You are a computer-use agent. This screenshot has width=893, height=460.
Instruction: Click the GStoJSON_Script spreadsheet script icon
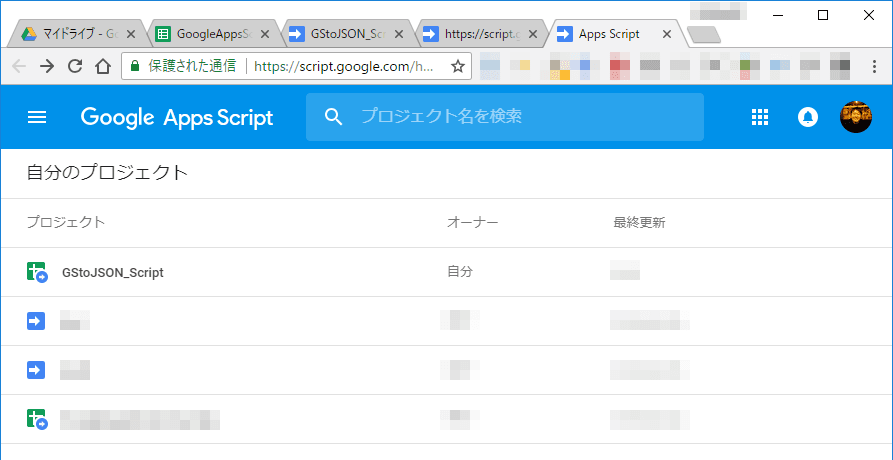click(37, 272)
